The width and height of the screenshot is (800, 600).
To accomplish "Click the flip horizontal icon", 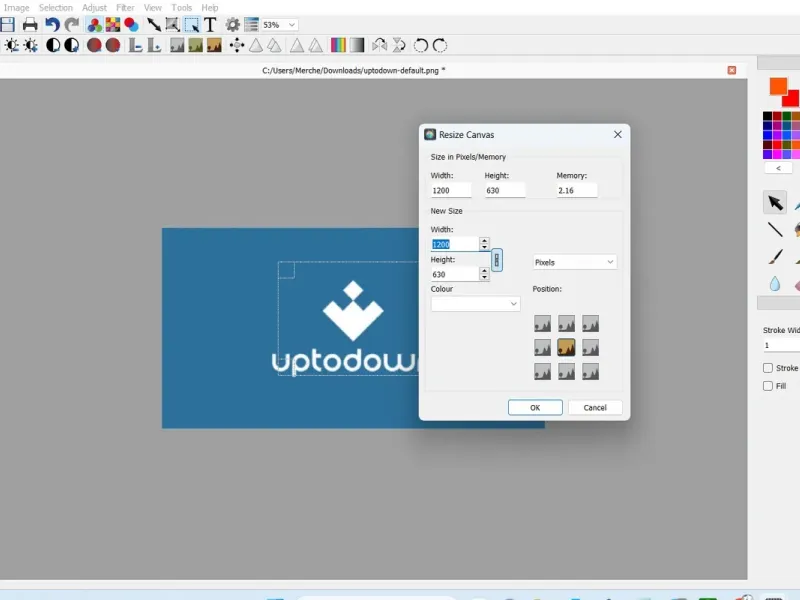I will (380, 45).
